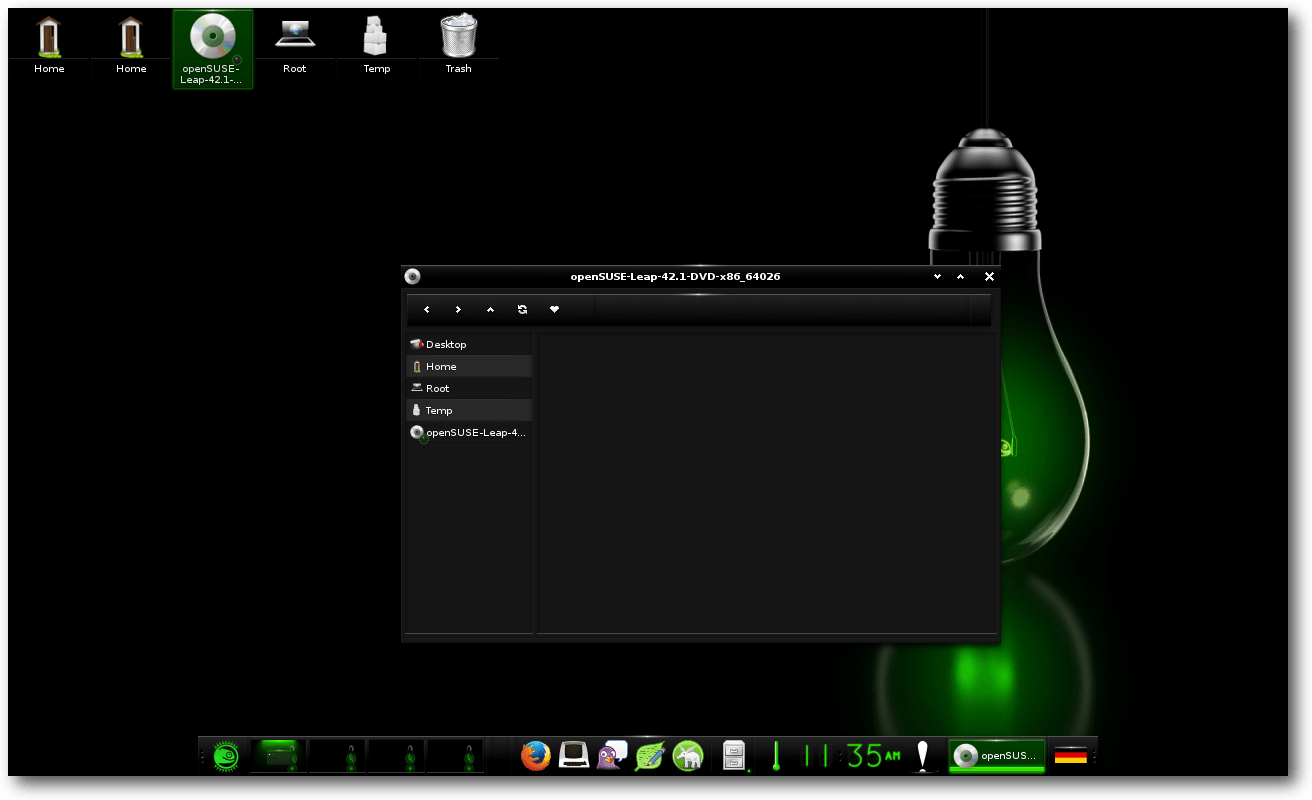
Task: Select Root in the file manager sidebar
Action: pos(469,388)
